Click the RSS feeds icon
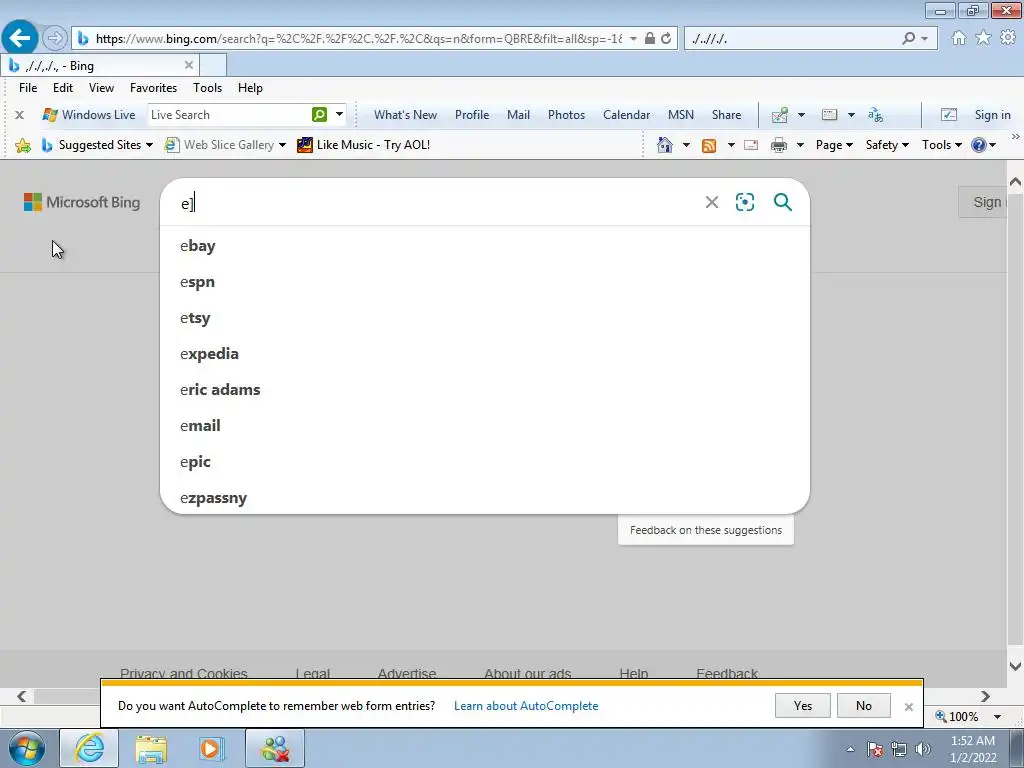 (709, 146)
